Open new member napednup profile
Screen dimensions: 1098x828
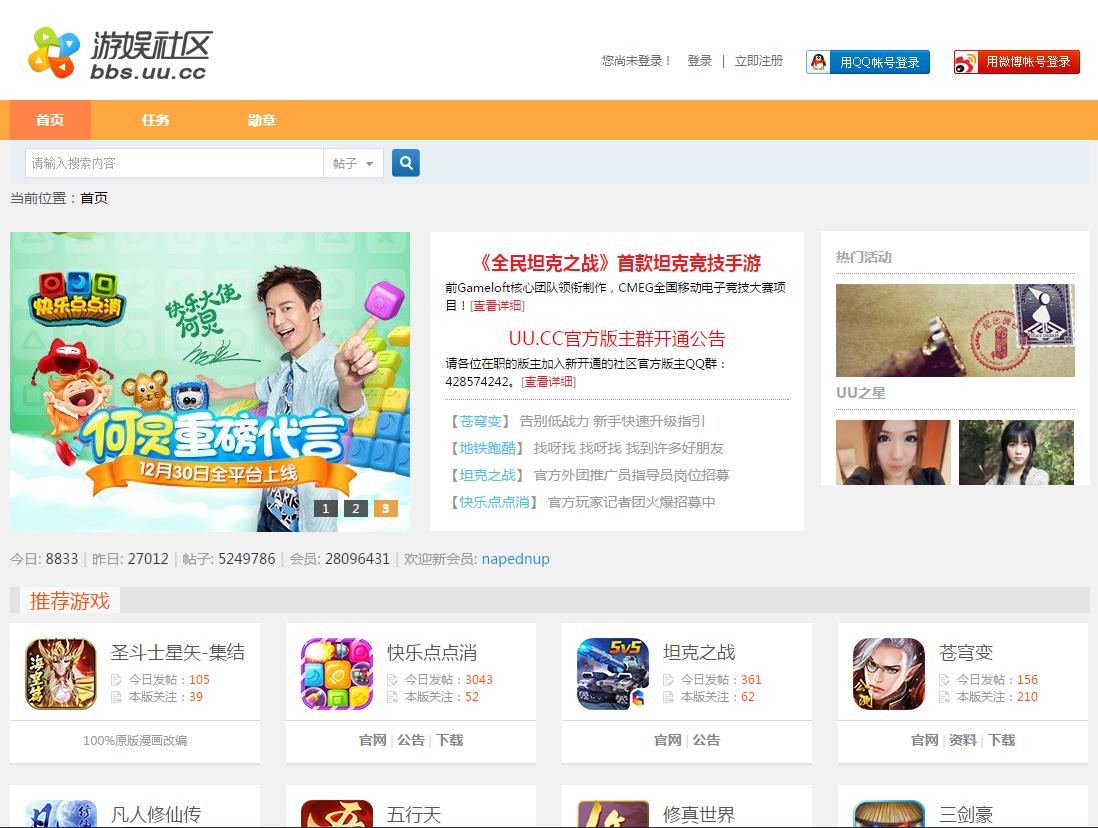pos(515,559)
